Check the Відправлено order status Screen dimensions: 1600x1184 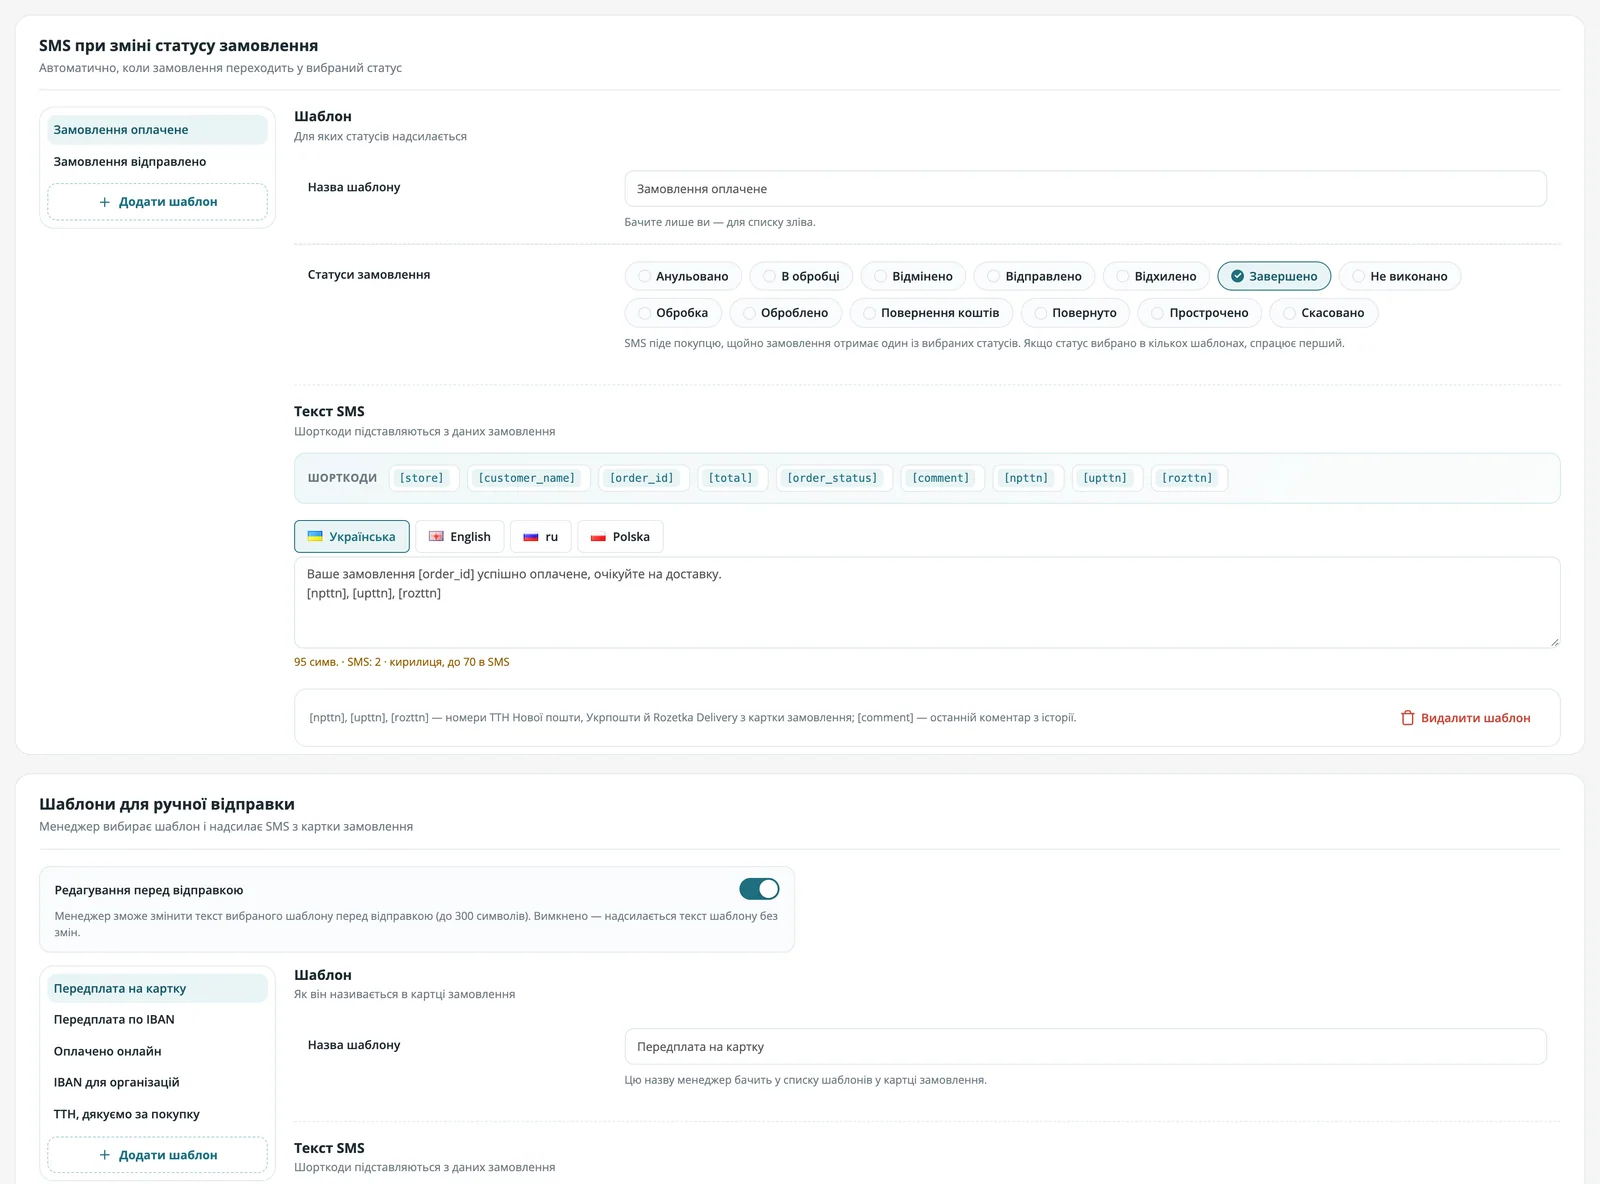(x=1034, y=276)
